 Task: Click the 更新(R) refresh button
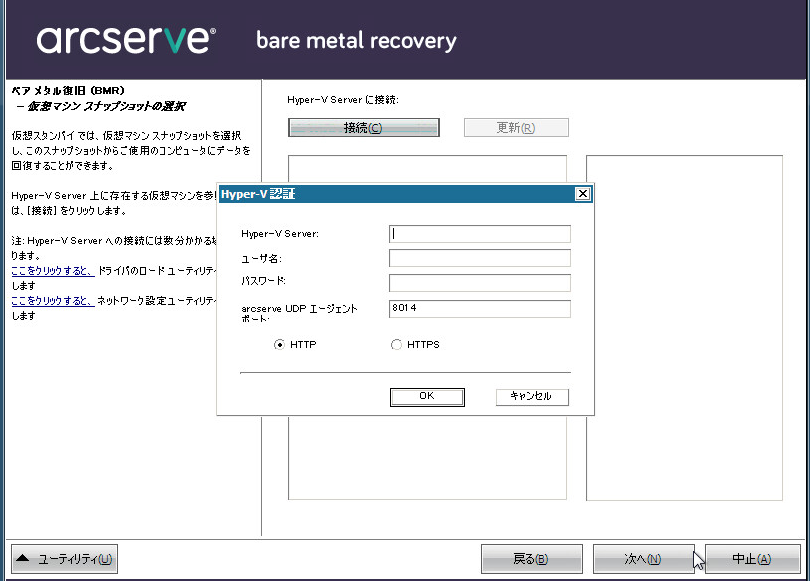click(516, 128)
